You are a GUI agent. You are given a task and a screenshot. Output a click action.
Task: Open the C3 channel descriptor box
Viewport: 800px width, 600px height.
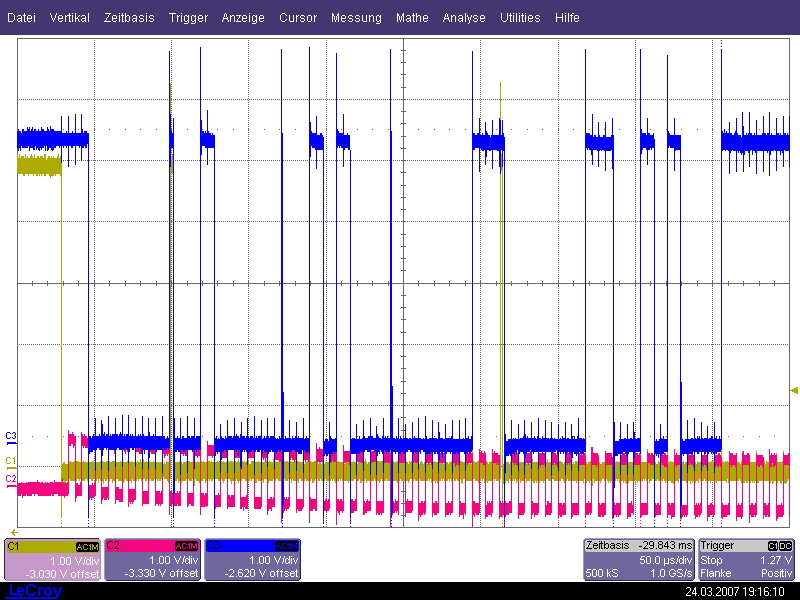(x=253, y=560)
